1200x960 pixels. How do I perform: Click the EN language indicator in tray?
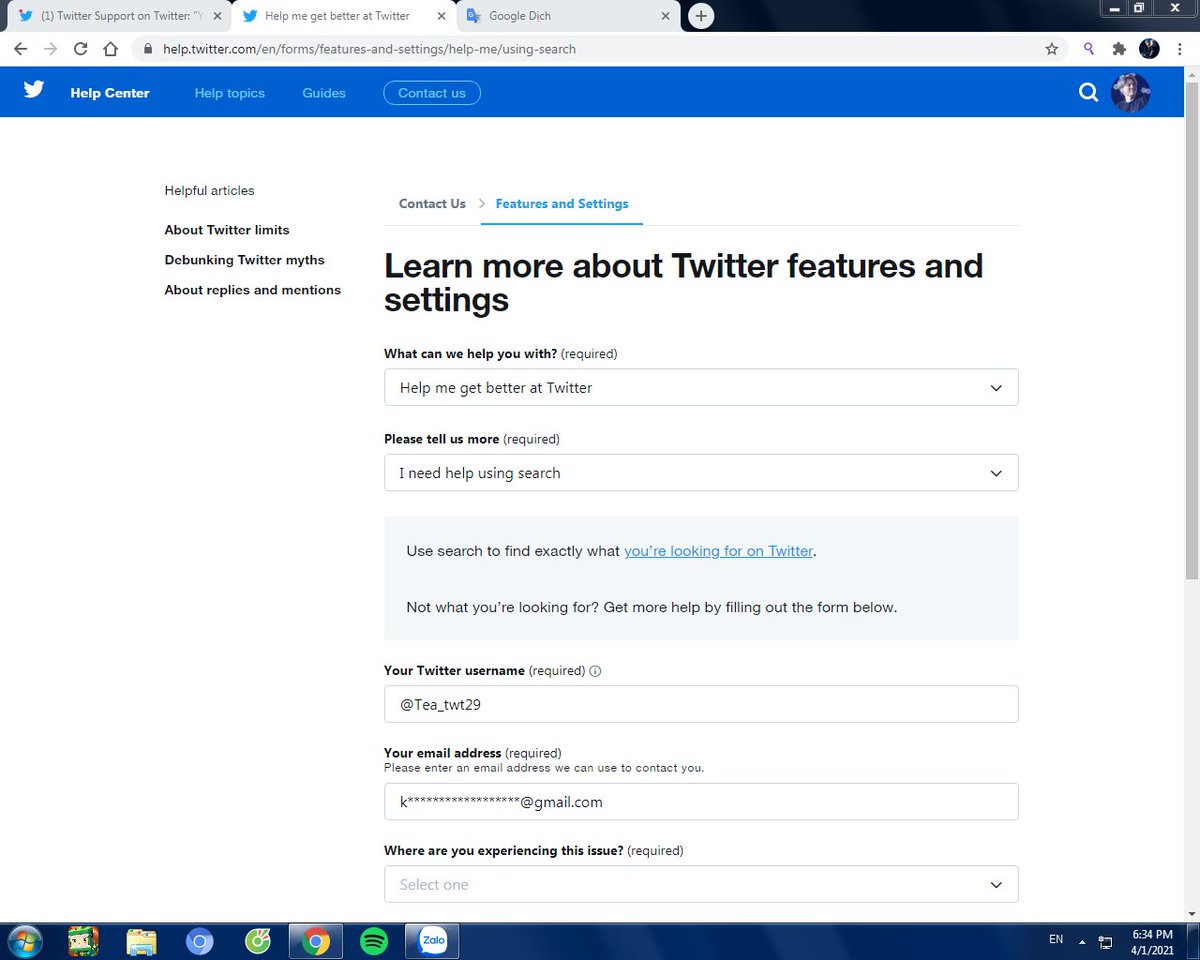coord(1056,940)
